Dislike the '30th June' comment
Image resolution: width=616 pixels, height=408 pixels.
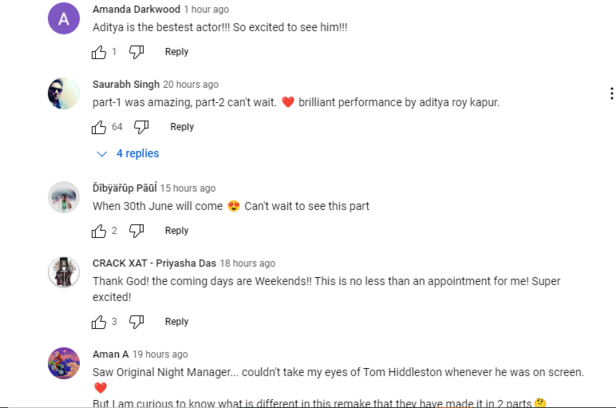(137, 231)
